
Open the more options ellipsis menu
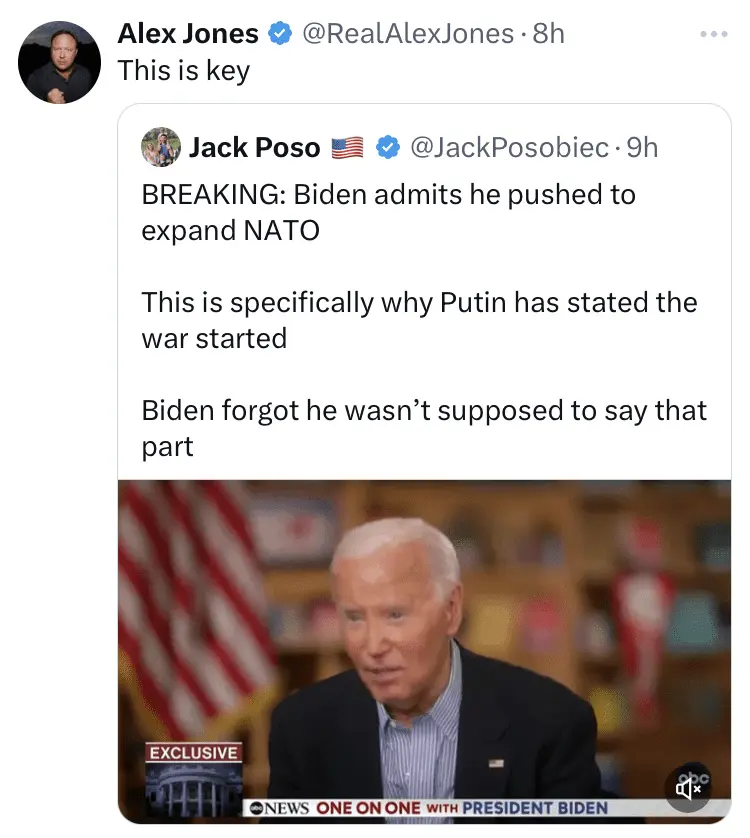click(714, 35)
